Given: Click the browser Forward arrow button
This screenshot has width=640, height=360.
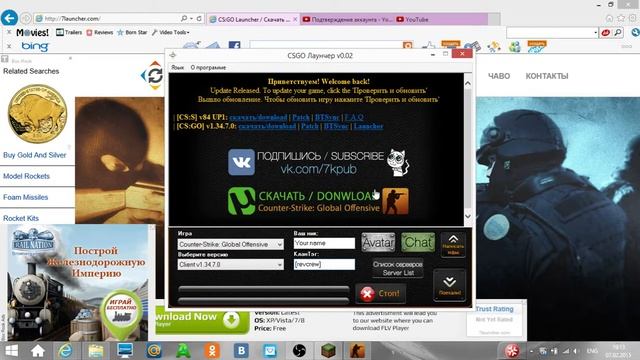Looking at the screenshot, I should (26, 18).
